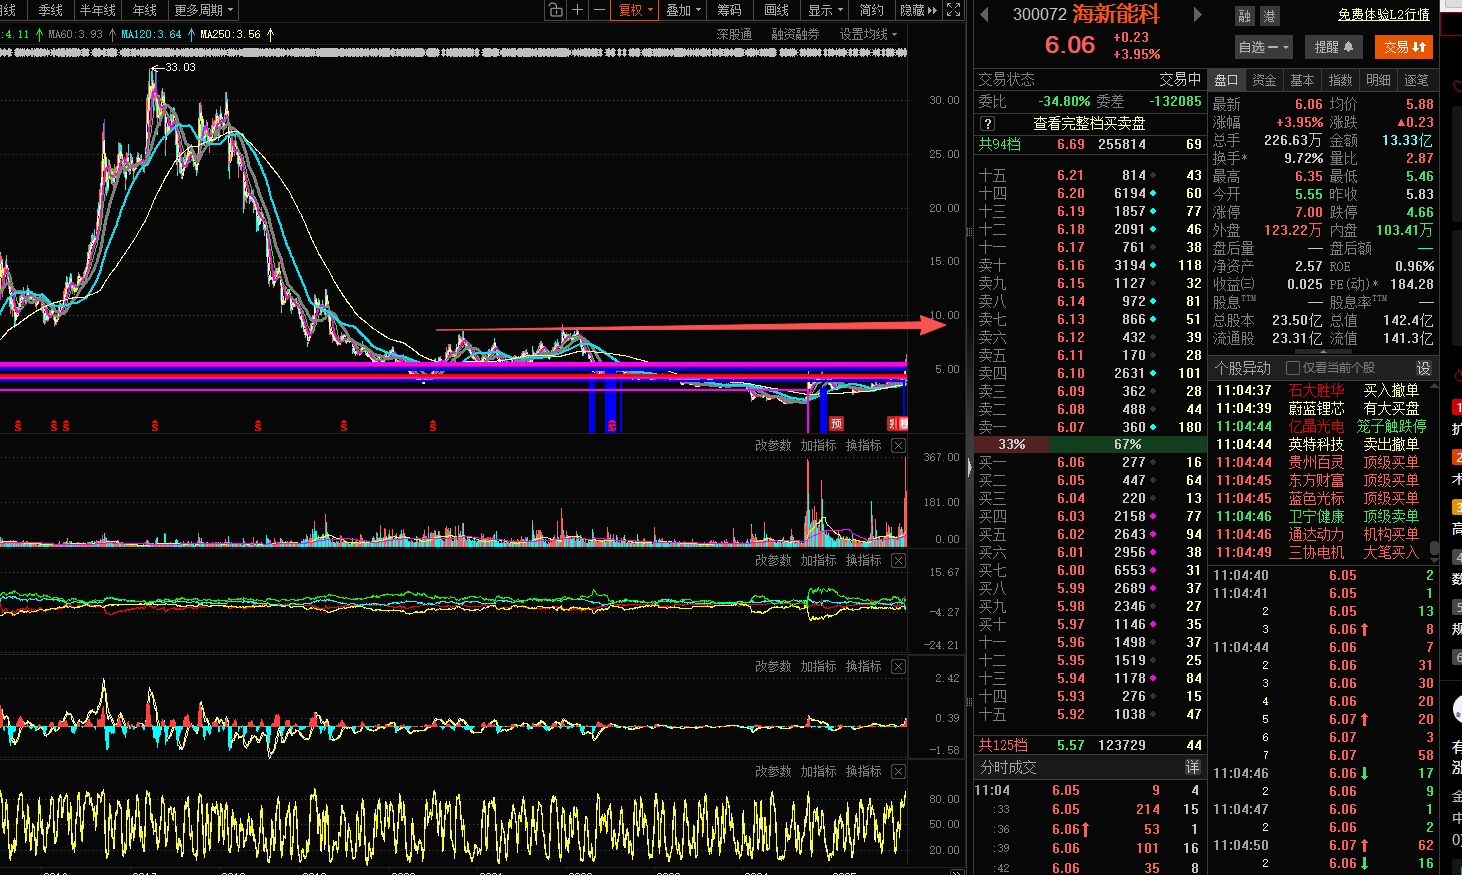Switch to the 基本 tab

(x=1302, y=80)
